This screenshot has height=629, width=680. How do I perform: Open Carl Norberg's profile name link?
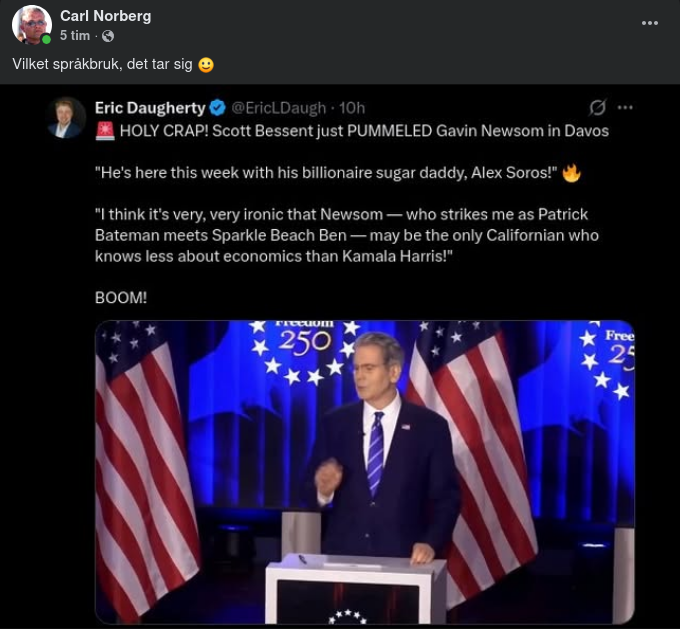pos(105,16)
